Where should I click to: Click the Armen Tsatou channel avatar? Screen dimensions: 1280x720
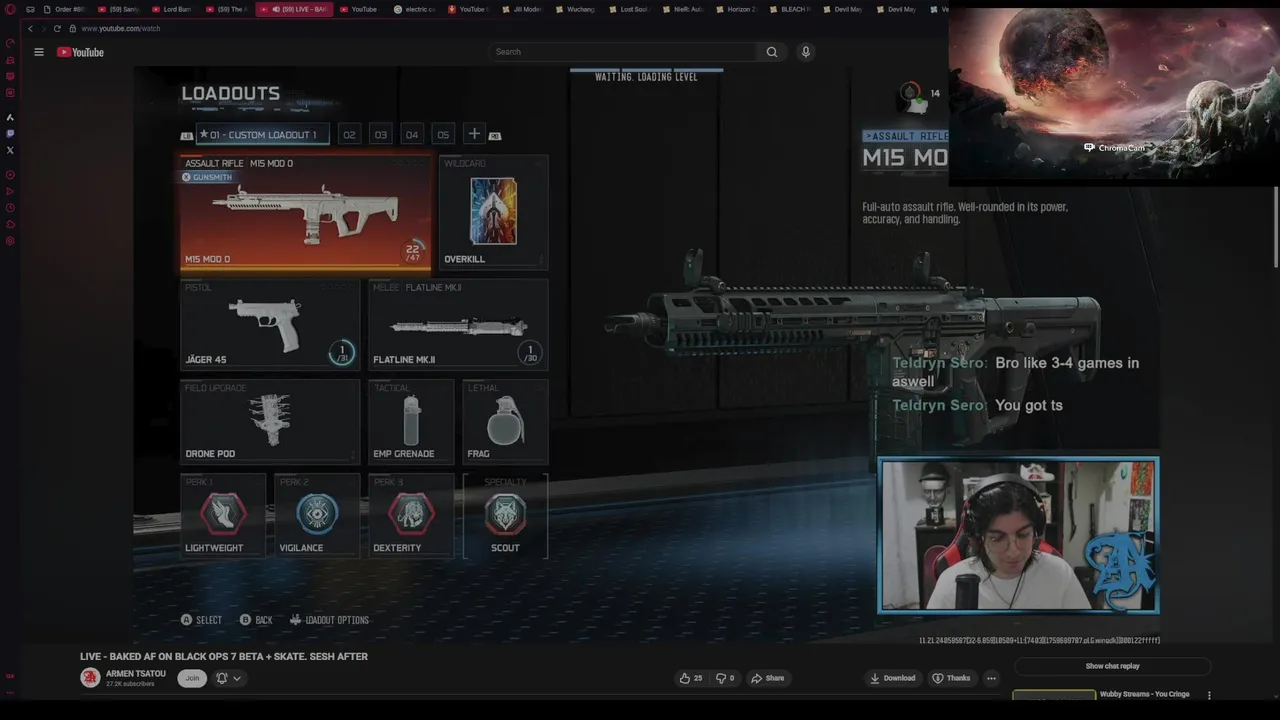click(x=90, y=678)
